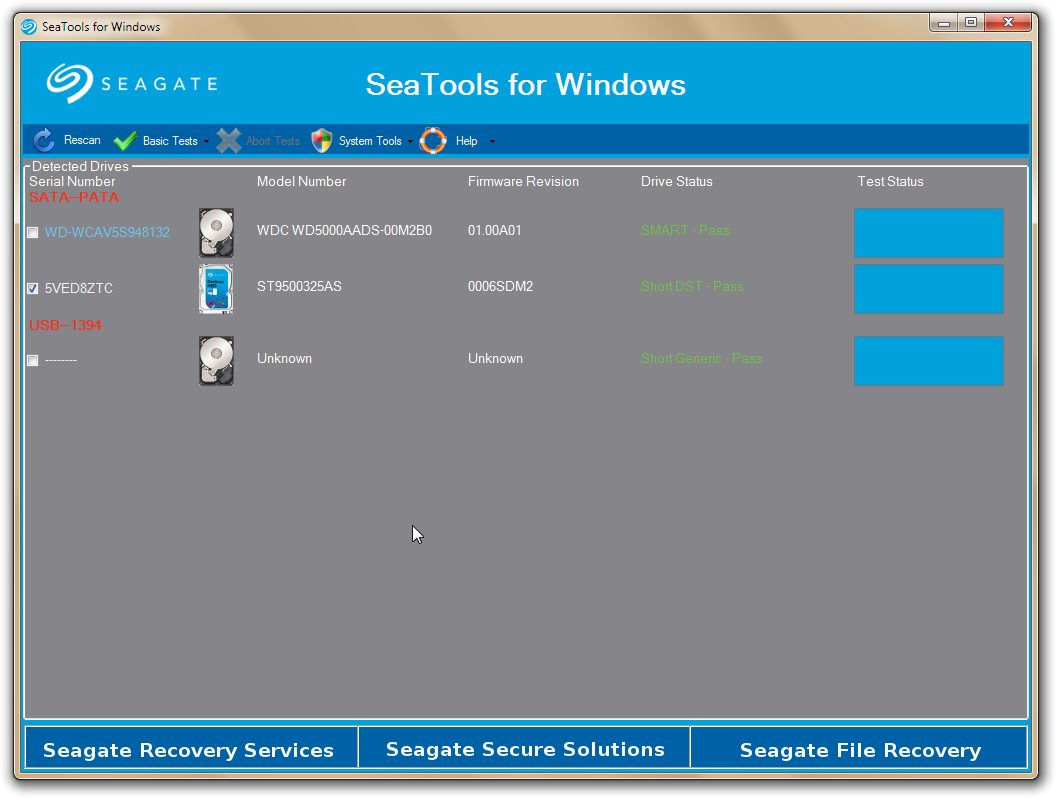The width and height of the screenshot is (1057, 799).
Task: Check the WD-WCAV5S948132 drive checkbox
Action: pos(32,233)
